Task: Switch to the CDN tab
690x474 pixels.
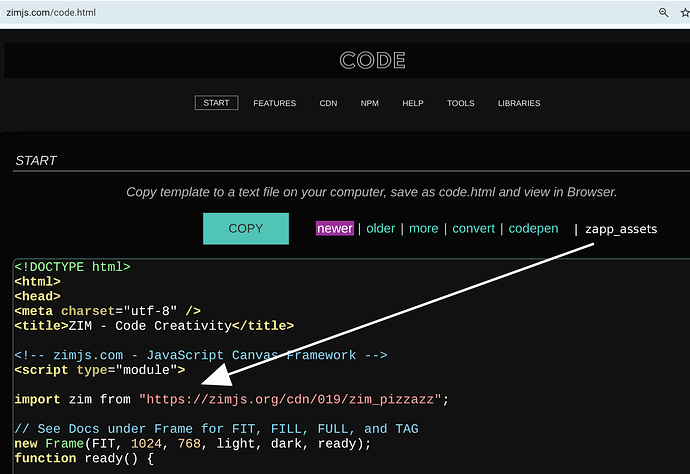Action: [328, 103]
